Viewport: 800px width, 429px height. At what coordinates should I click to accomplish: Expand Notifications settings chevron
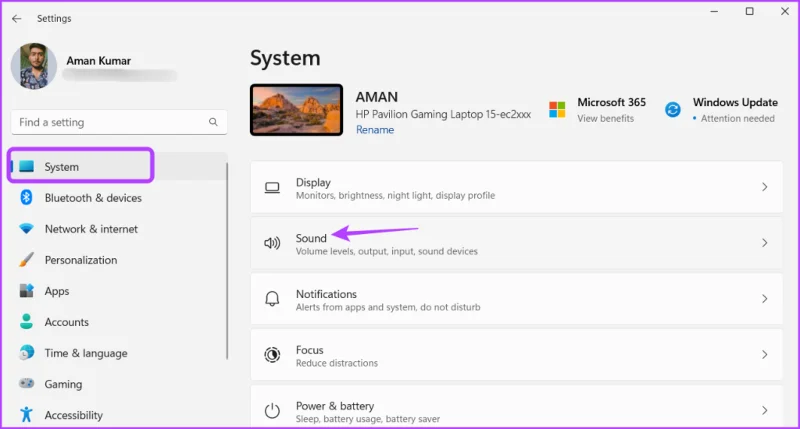click(x=764, y=298)
